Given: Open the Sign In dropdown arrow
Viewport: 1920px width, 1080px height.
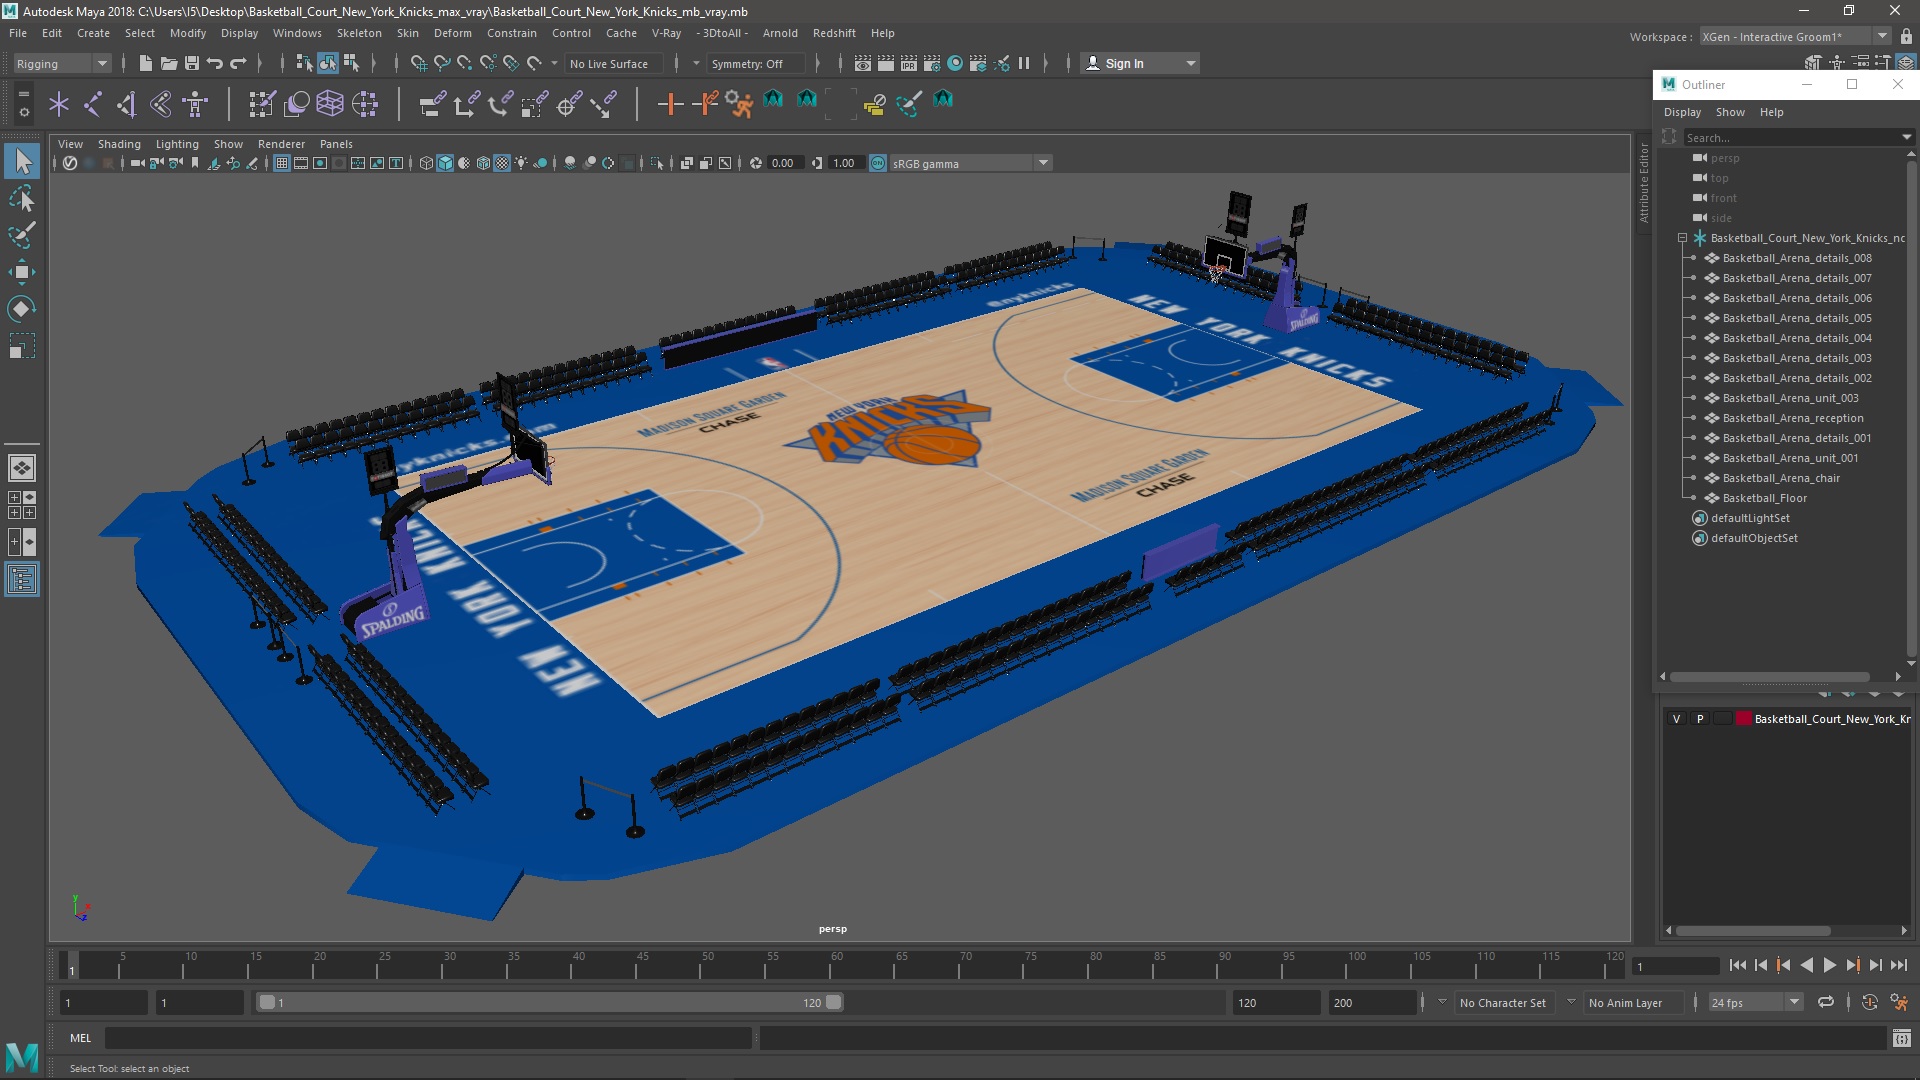Looking at the screenshot, I should tap(1190, 63).
